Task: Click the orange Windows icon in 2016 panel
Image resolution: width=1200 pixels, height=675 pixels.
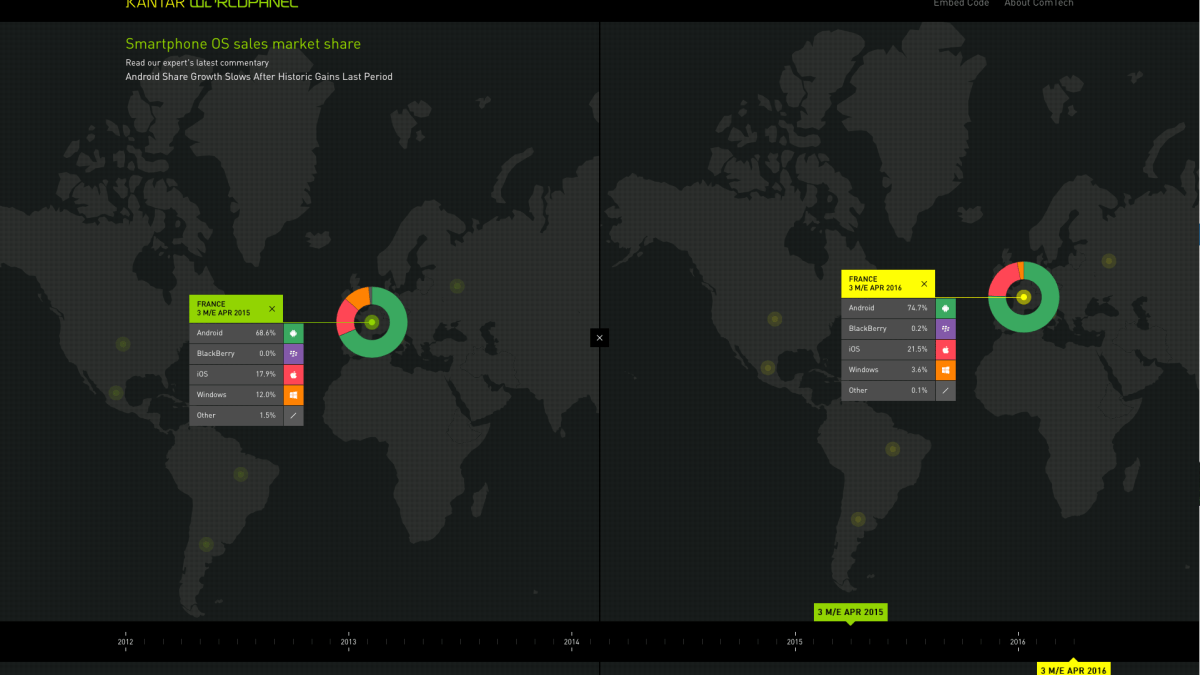Action: coord(945,370)
